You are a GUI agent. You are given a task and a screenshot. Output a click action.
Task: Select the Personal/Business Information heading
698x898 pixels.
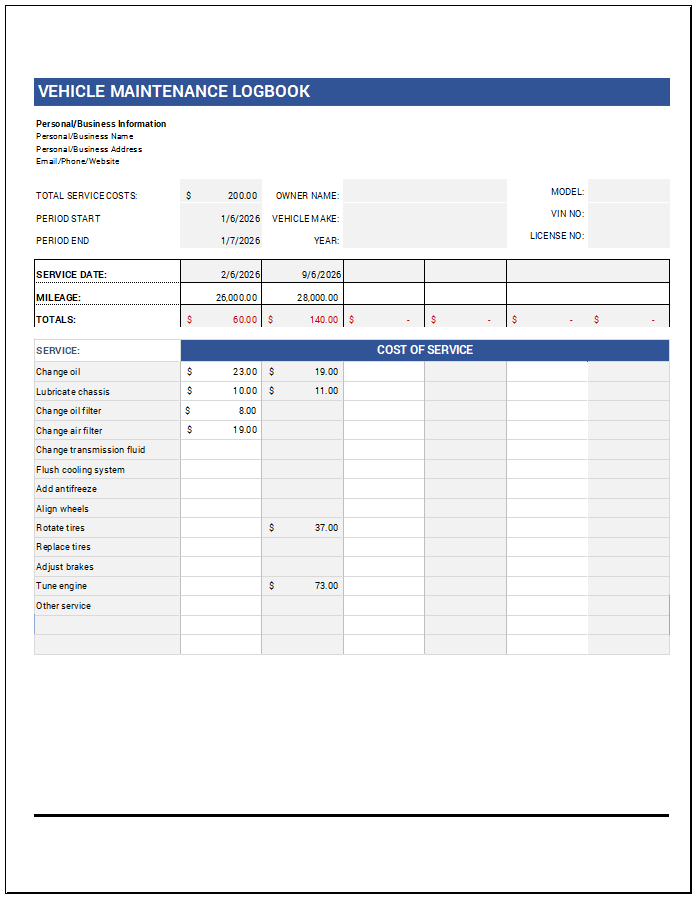[x=101, y=124]
